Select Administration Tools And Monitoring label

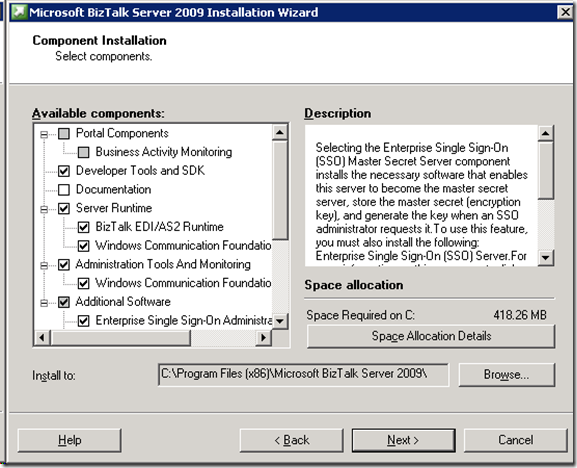click(163, 265)
